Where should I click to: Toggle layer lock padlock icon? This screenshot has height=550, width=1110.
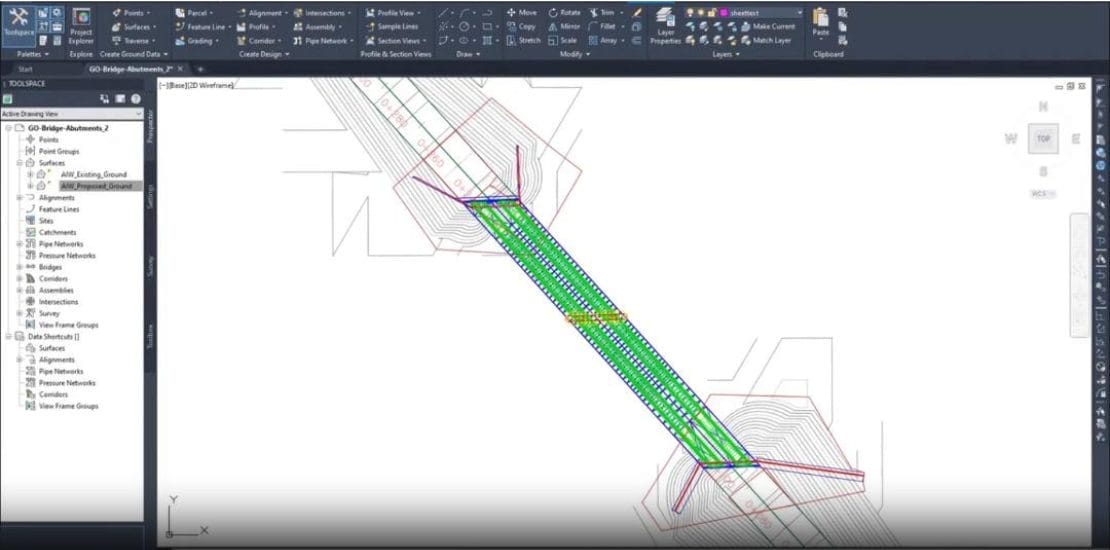[x=712, y=13]
